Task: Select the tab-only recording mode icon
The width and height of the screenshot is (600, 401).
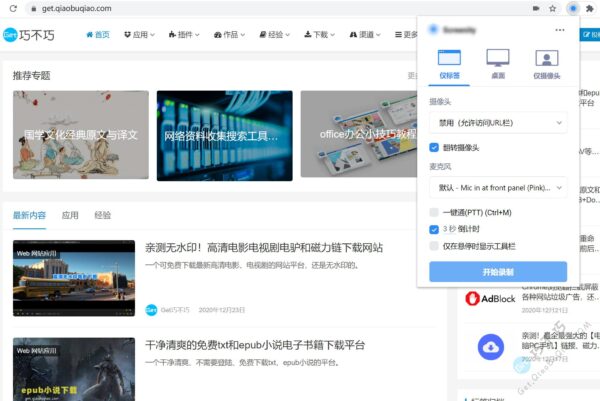Action: point(449,60)
